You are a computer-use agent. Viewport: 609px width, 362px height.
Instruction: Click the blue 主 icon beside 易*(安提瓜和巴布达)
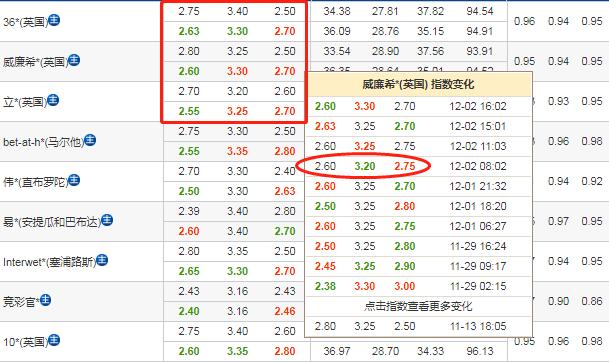107,220
